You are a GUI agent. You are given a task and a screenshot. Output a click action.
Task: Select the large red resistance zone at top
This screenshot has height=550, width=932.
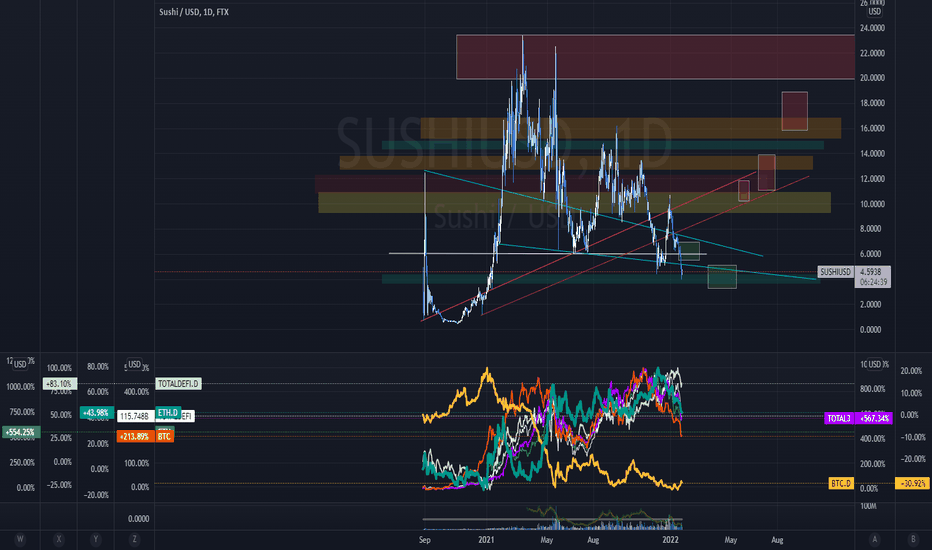coord(655,57)
